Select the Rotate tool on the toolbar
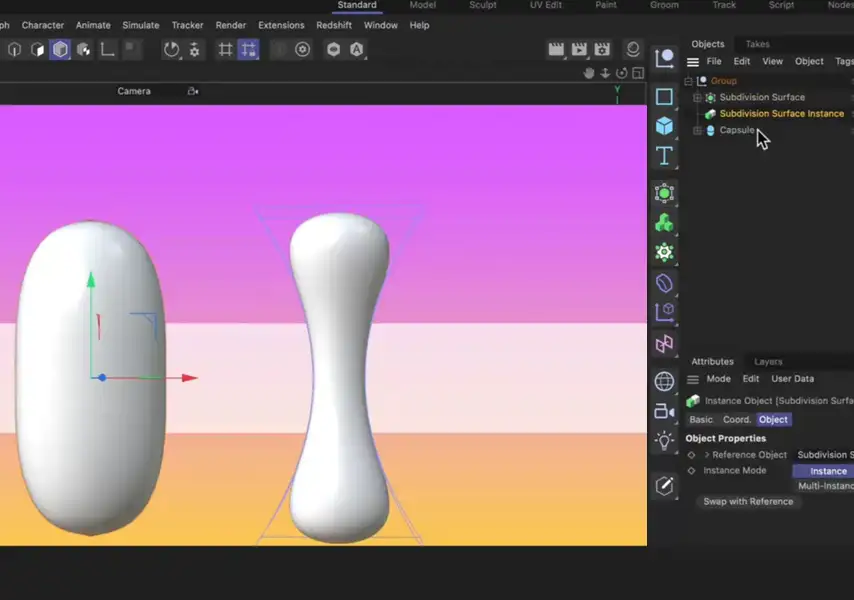The height and width of the screenshot is (600, 854). [x=171, y=49]
